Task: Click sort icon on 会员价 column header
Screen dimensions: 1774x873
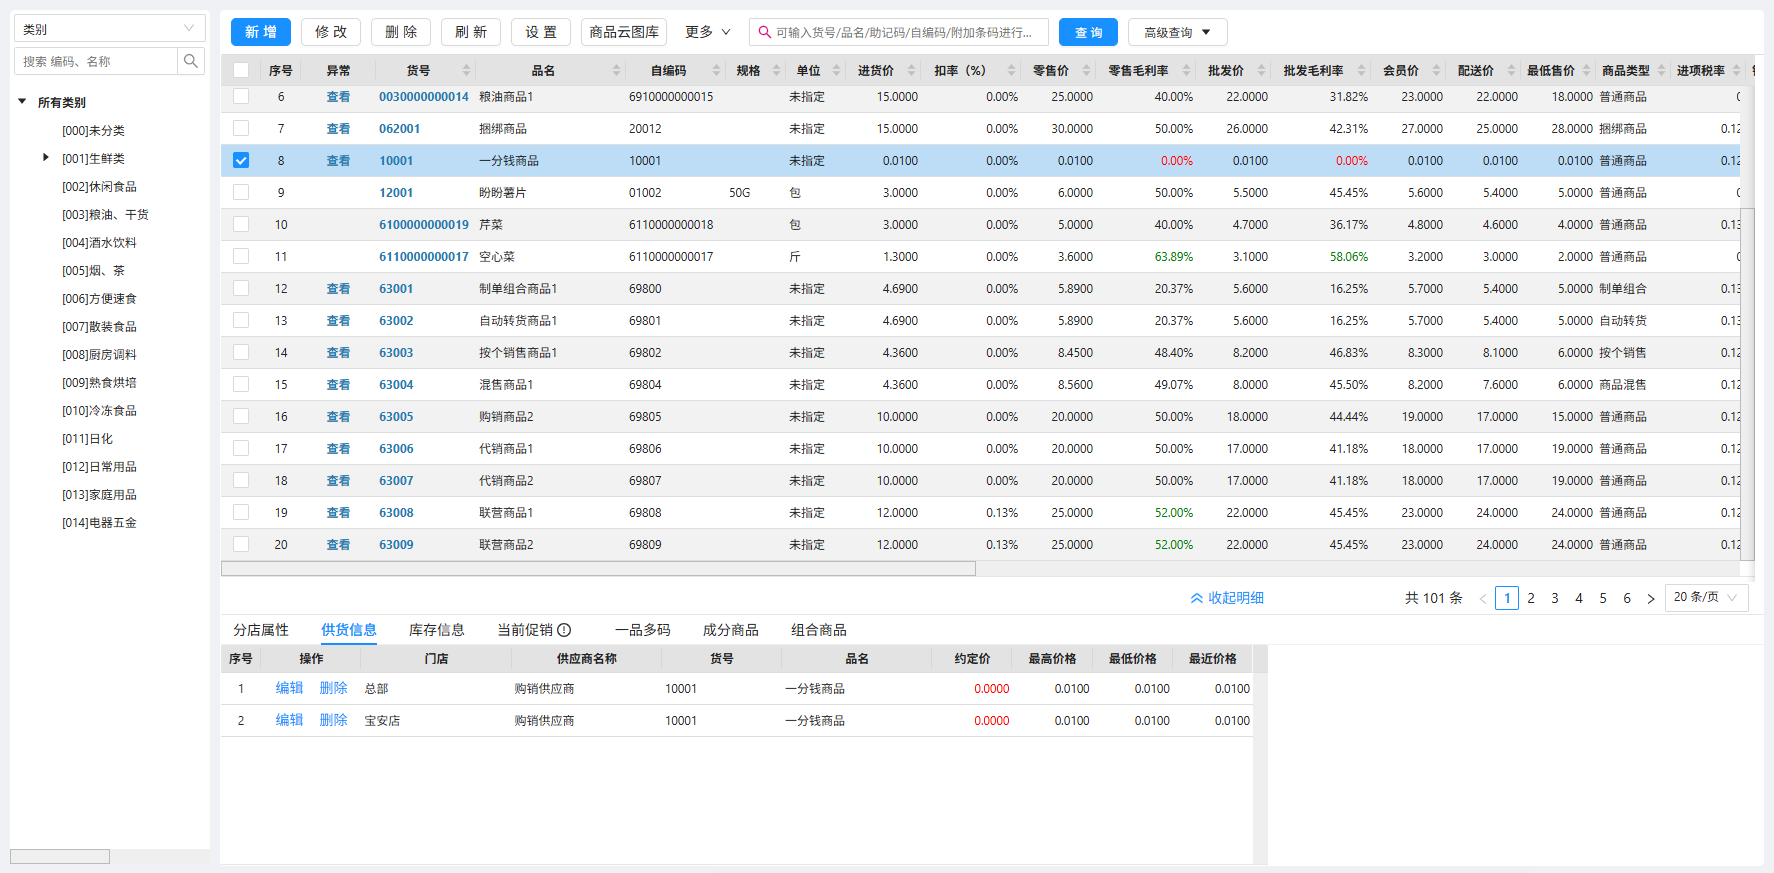Action: click(x=1436, y=70)
